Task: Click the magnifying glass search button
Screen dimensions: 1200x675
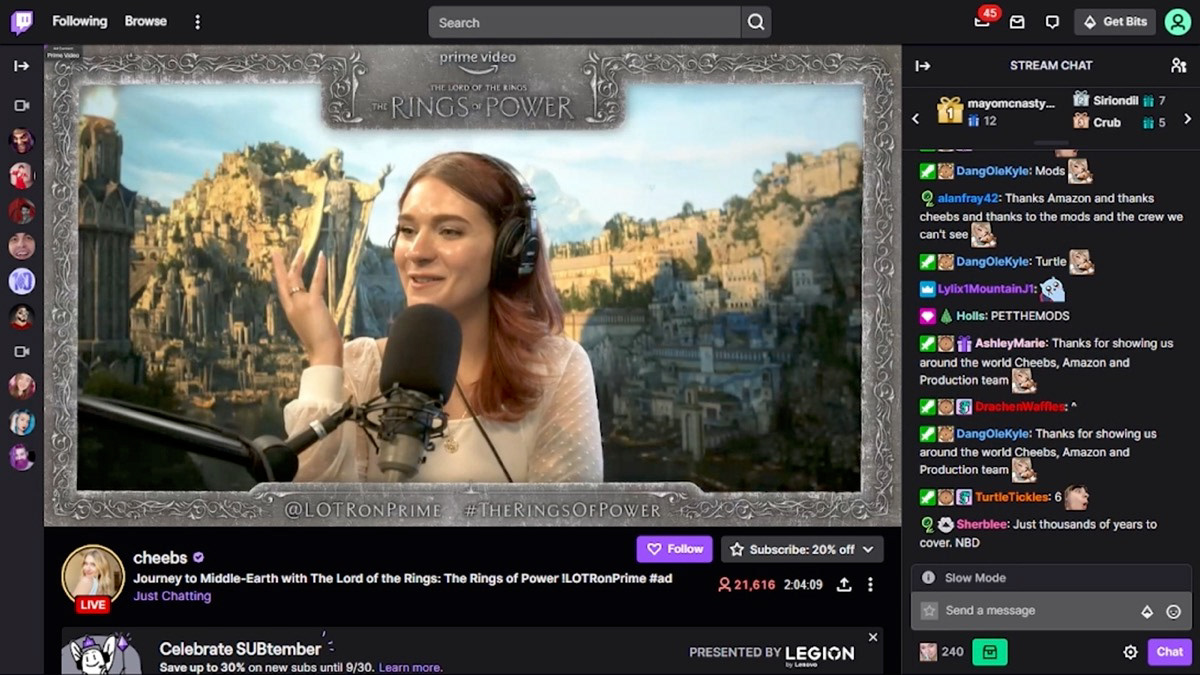Action: coord(756,22)
